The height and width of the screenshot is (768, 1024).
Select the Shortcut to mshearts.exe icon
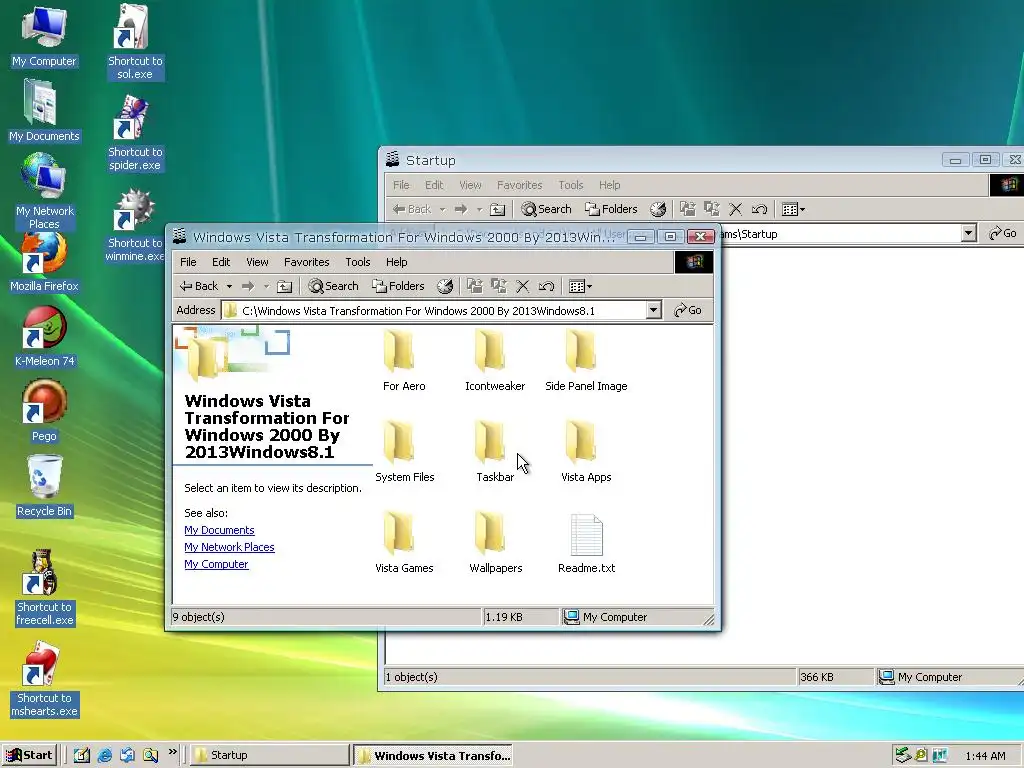[x=44, y=679]
